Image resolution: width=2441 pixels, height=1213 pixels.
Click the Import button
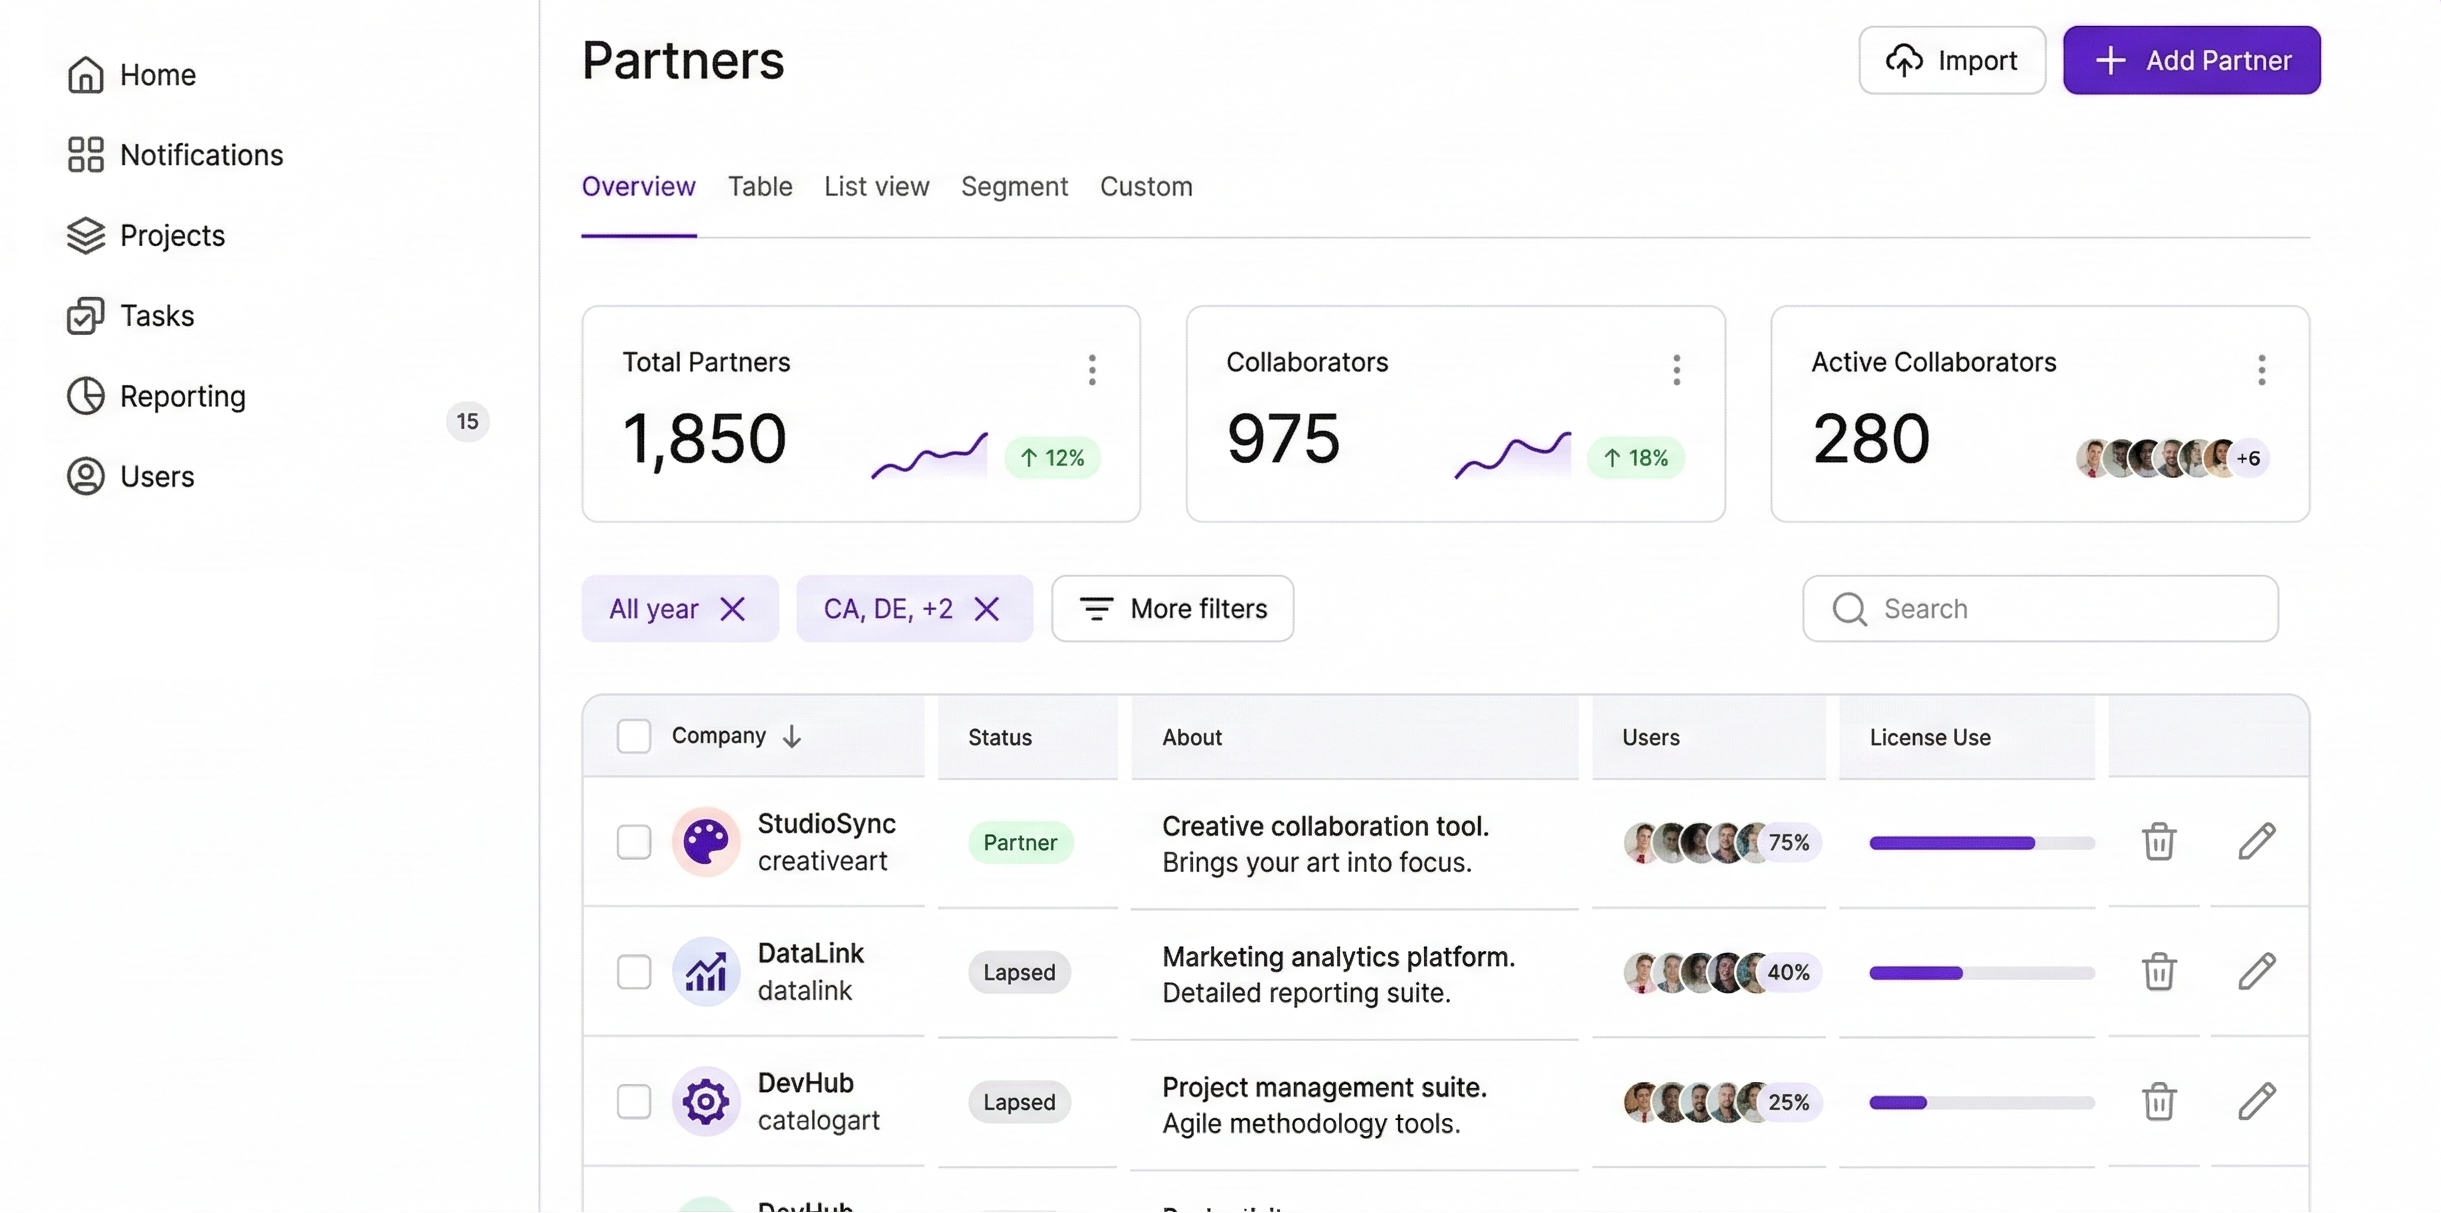(1950, 60)
